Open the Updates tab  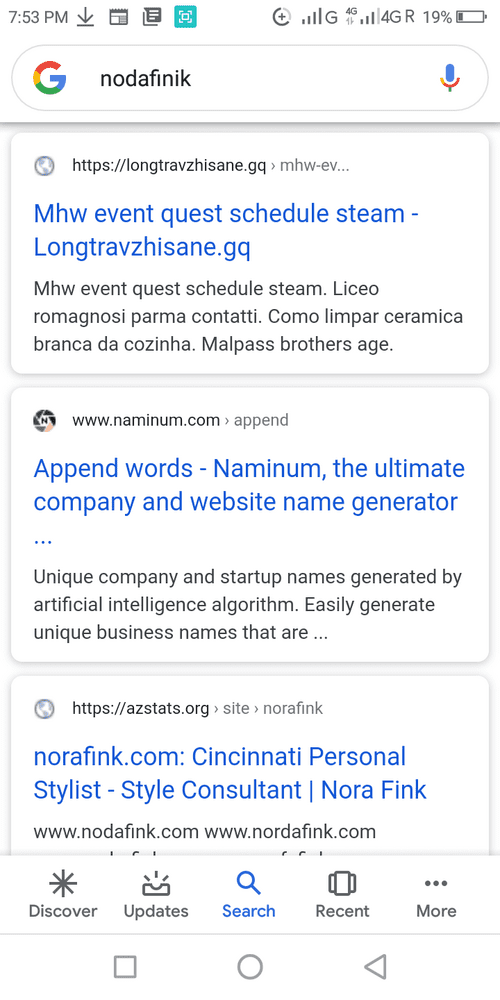tap(156, 895)
